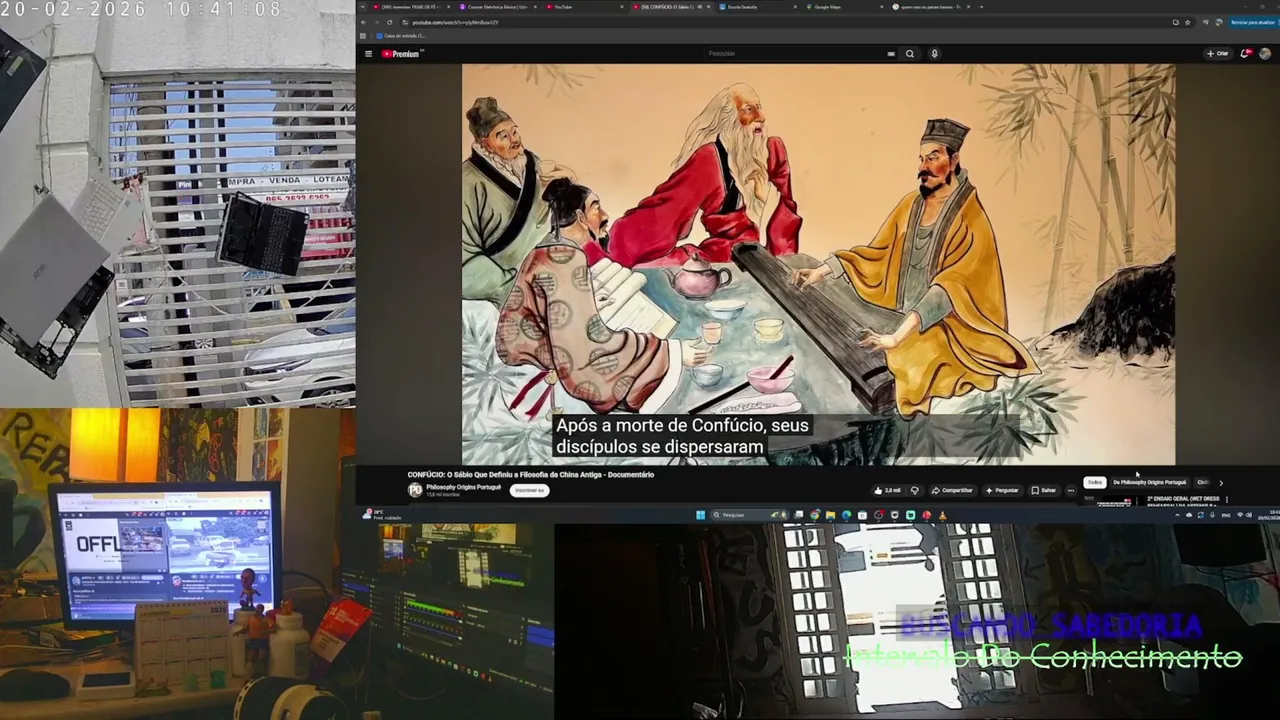Click Reiniciar para atualizar in Chrome

click(1252, 22)
